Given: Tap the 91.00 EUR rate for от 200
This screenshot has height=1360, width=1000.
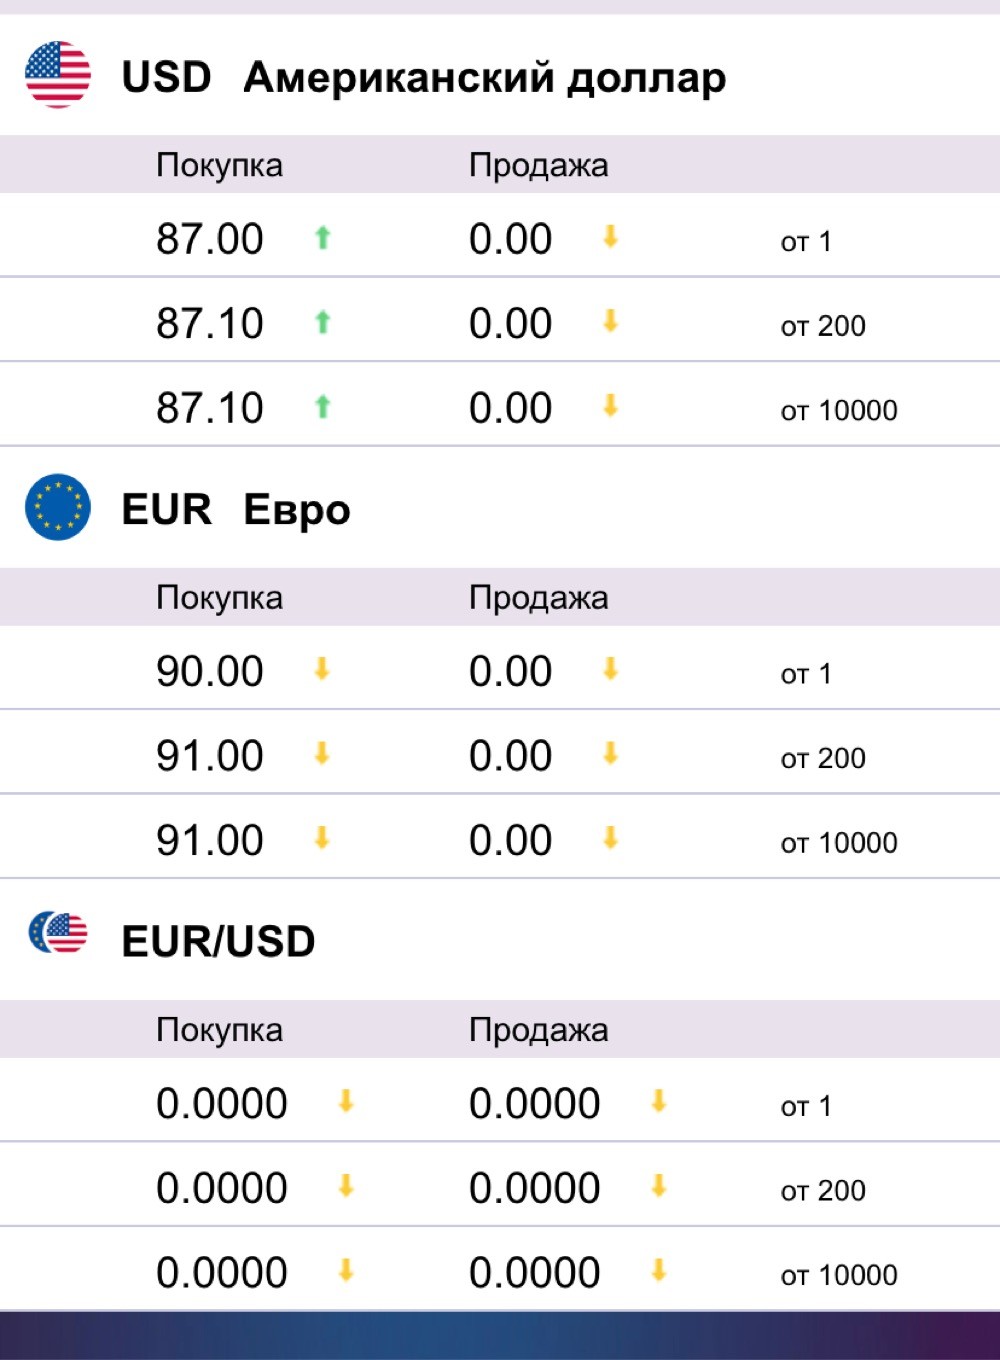Looking at the screenshot, I should coord(210,756).
